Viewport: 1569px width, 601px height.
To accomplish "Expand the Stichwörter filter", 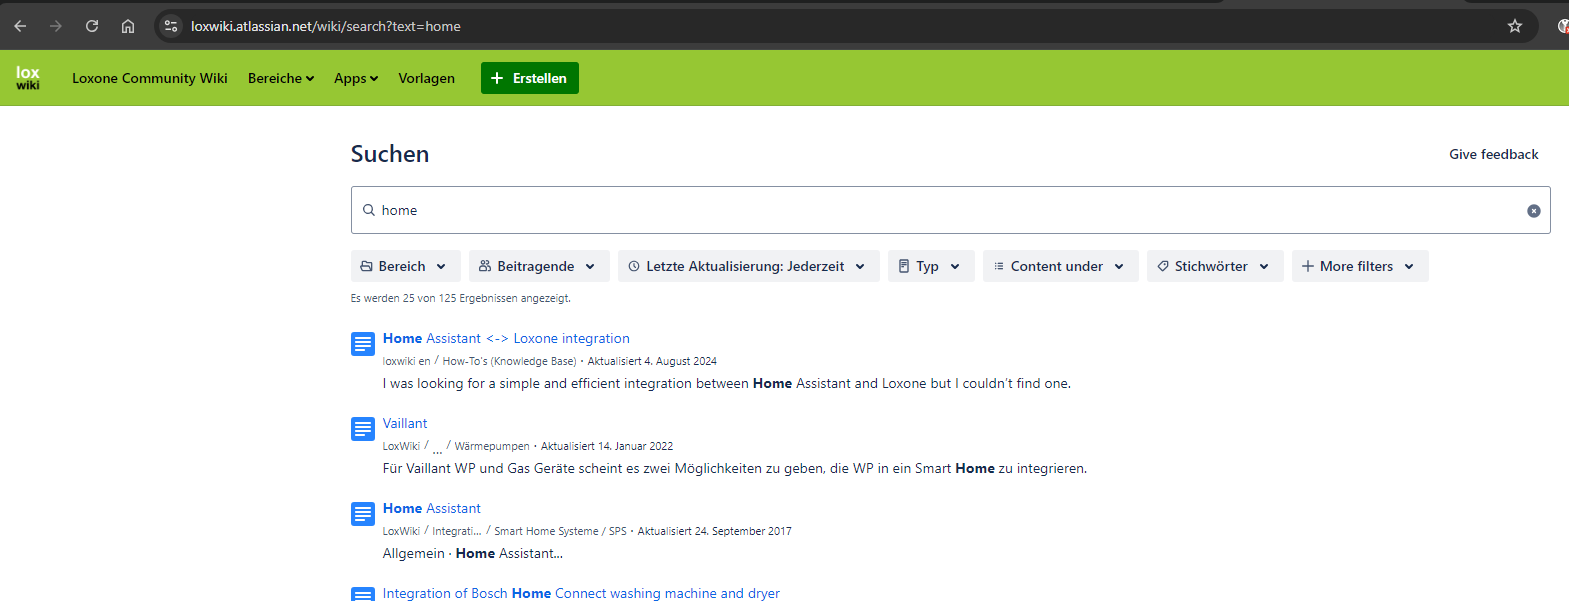I will pyautogui.click(x=1215, y=266).
